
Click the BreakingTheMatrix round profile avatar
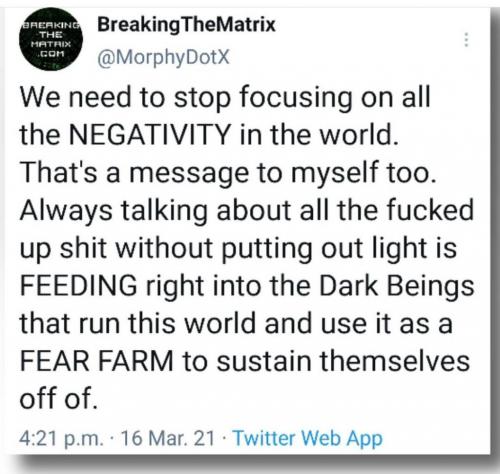(x=51, y=39)
